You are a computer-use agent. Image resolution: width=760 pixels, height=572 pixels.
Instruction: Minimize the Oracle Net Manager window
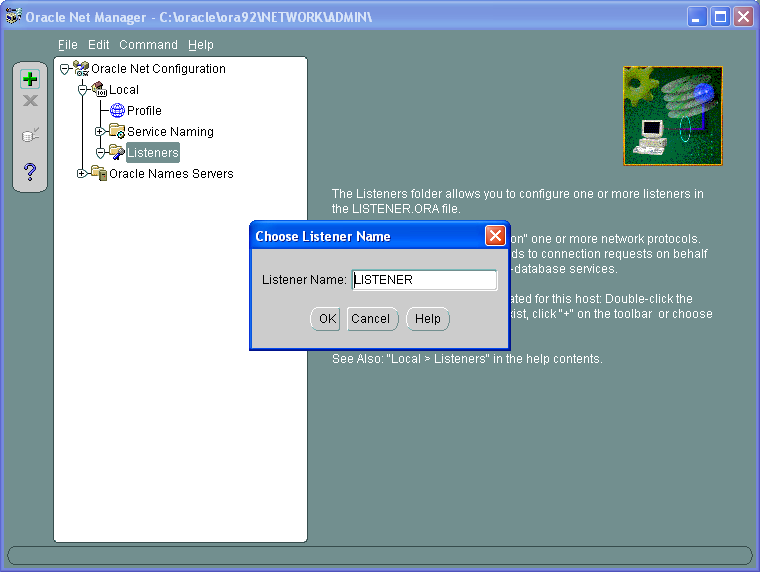697,16
